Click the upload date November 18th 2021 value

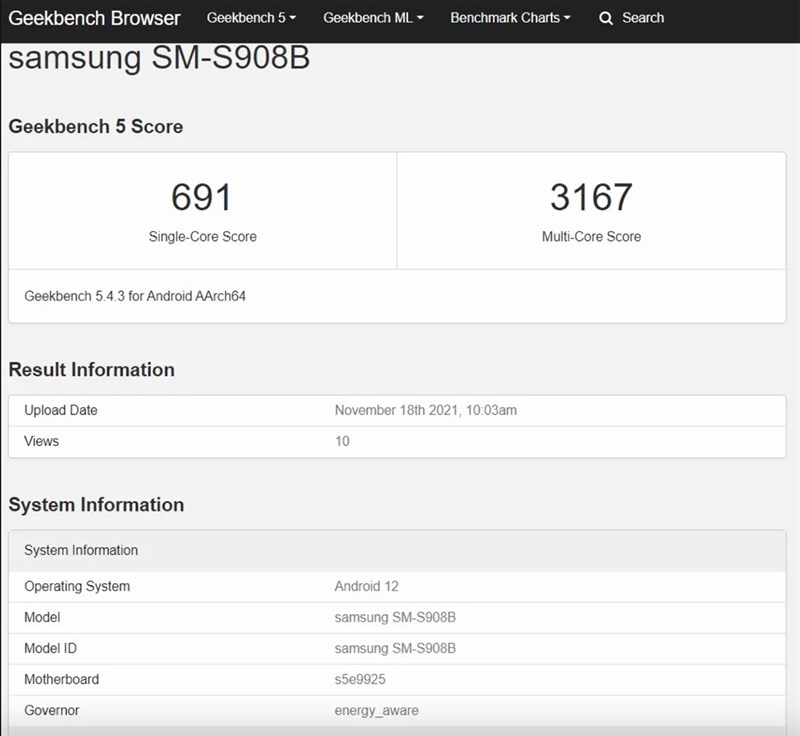[425, 410]
